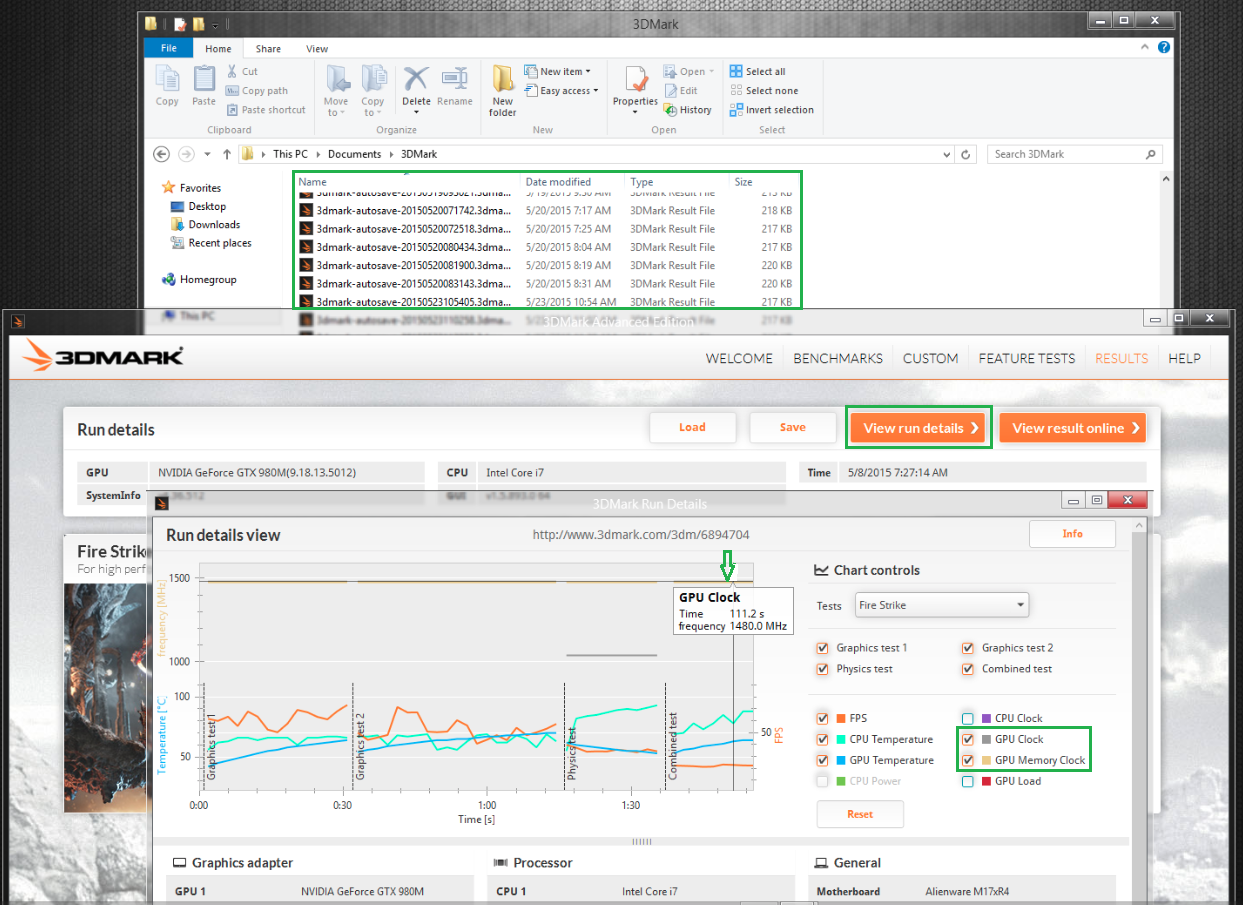Click the Load button
The width and height of the screenshot is (1243, 905).
[x=692, y=427]
